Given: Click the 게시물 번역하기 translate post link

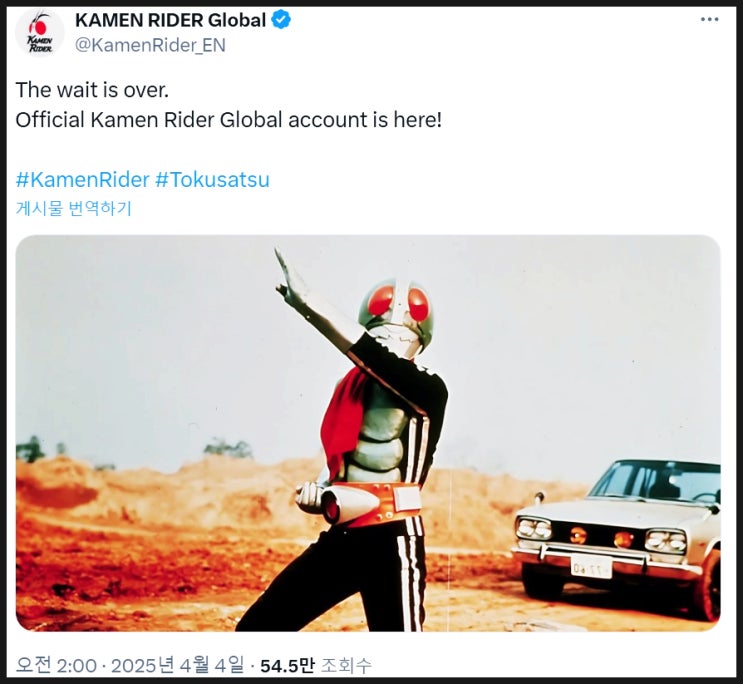Looking at the screenshot, I should pos(73,208).
